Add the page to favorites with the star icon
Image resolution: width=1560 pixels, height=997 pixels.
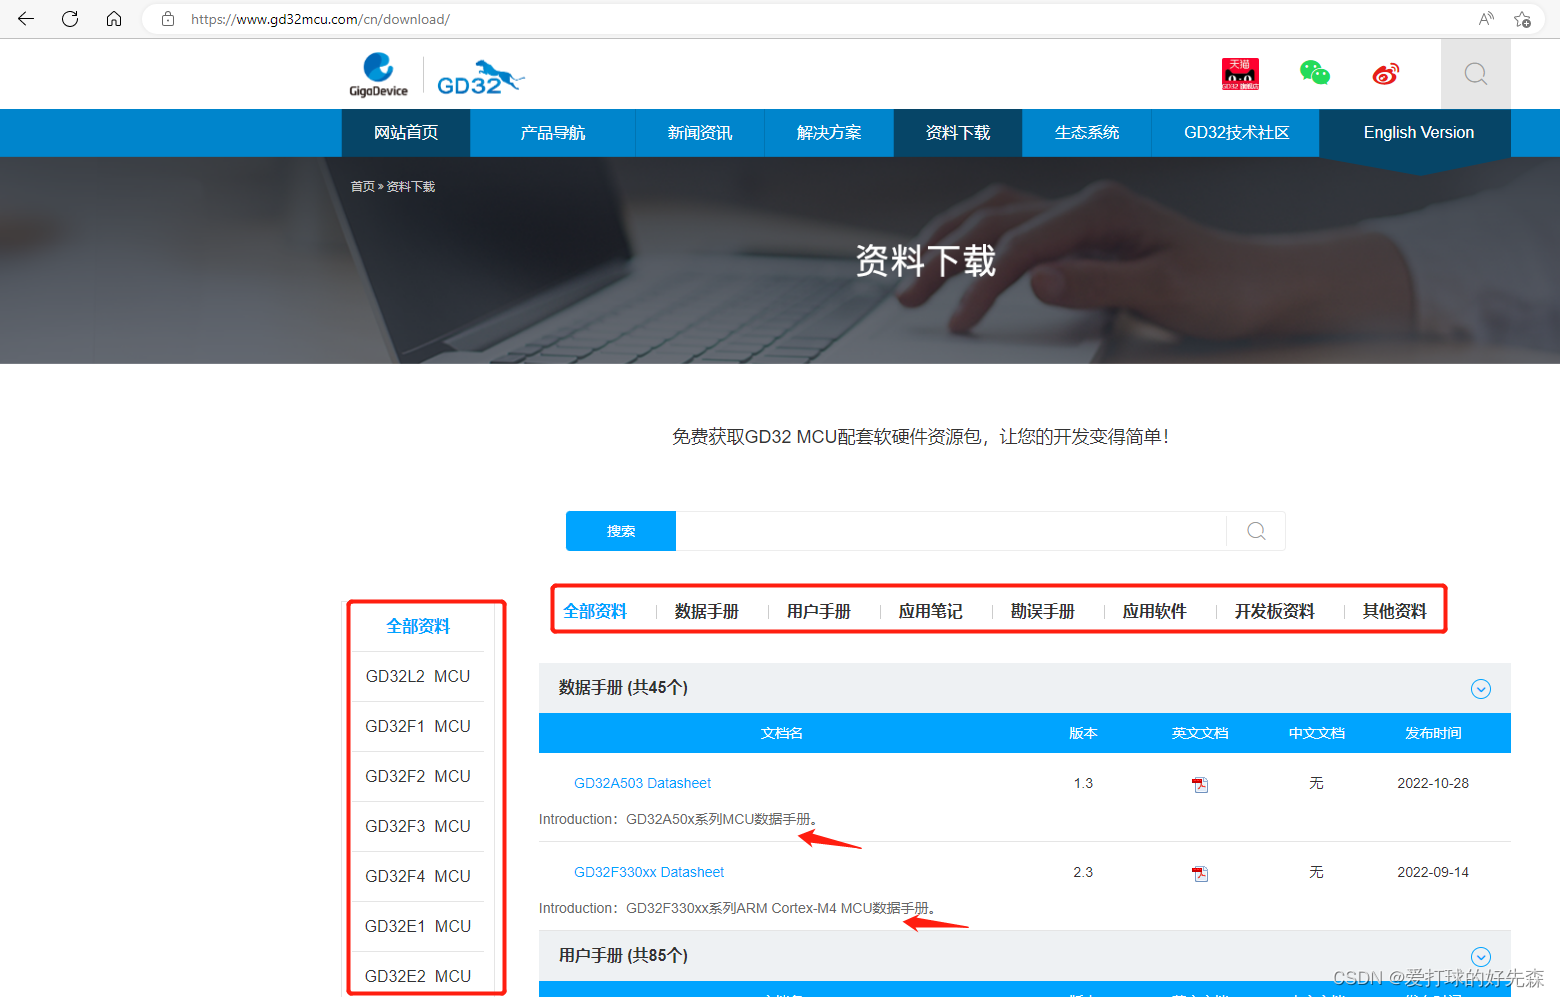click(1522, 19)
